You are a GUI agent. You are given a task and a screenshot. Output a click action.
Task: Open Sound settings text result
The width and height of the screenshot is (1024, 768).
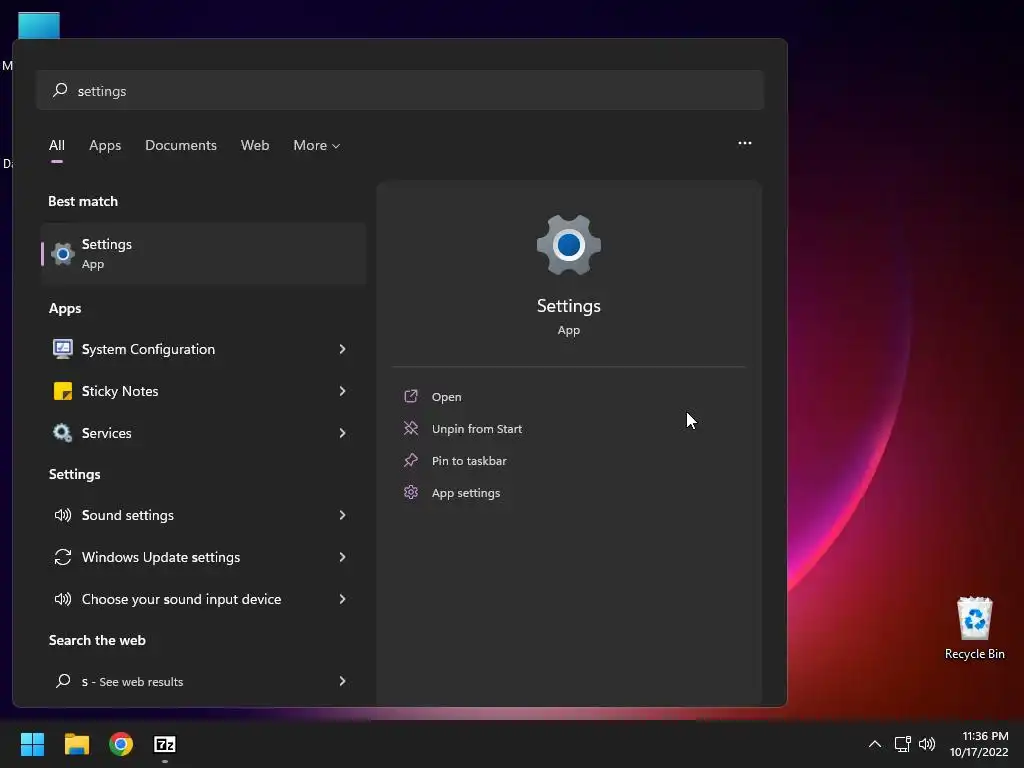[127, 515]
